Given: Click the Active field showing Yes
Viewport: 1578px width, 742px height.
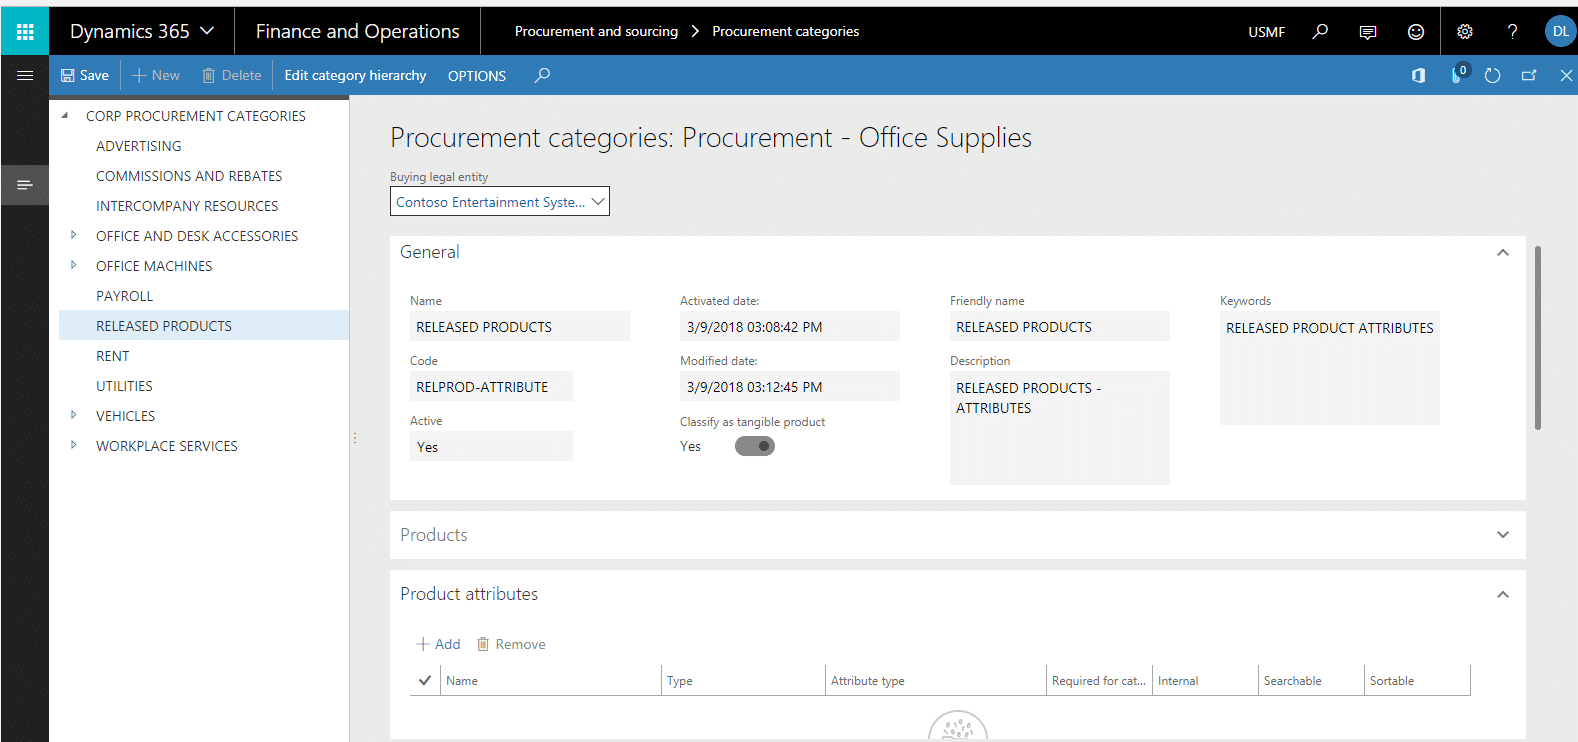Looking at the screenshot, I should coord(491,446).
